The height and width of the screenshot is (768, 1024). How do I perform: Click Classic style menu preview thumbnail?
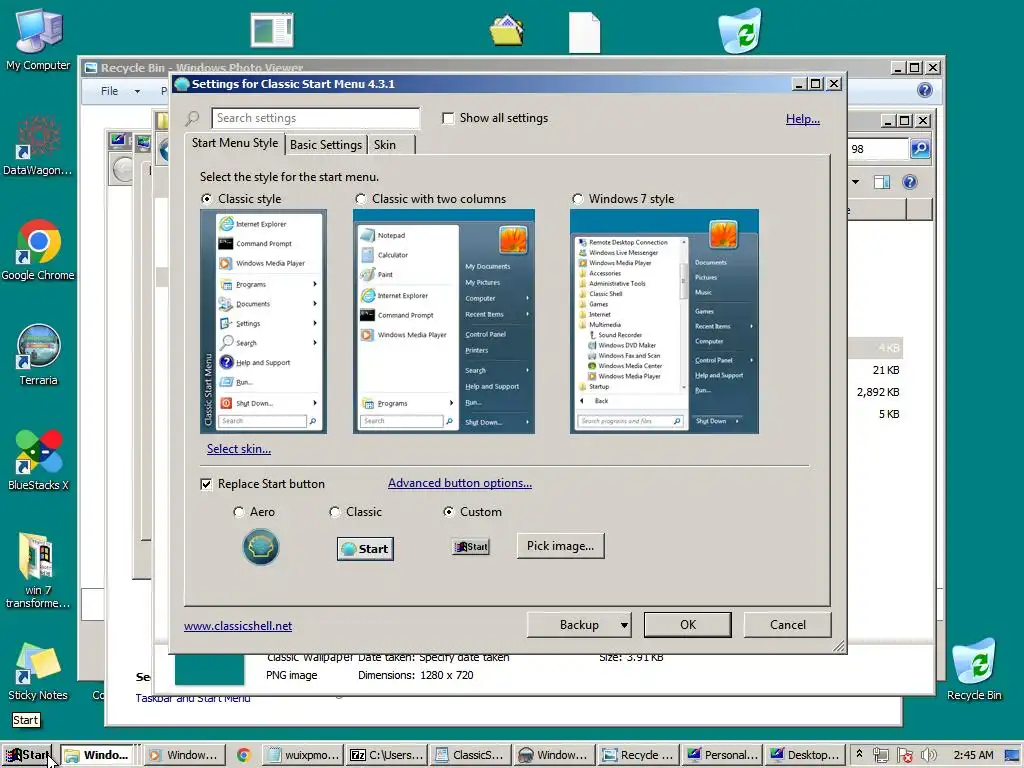pyautogui.click(x=263, y=321)
